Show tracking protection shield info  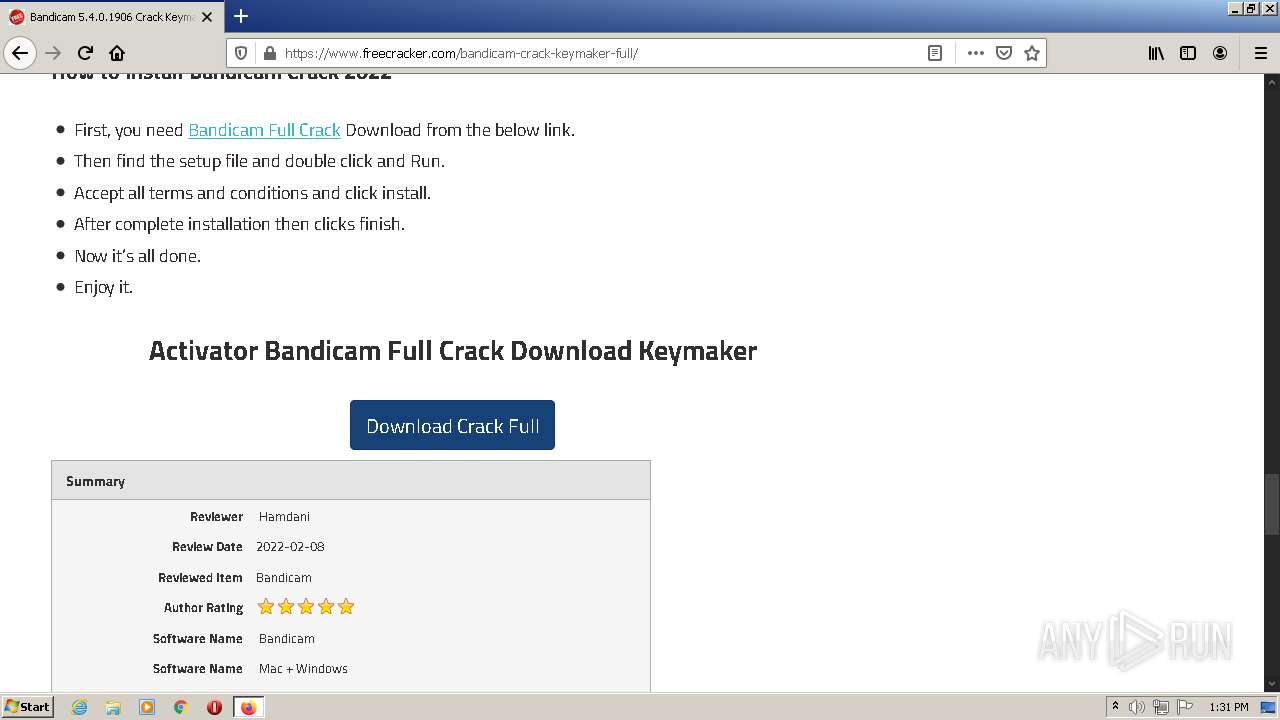(x=241, y=53)
